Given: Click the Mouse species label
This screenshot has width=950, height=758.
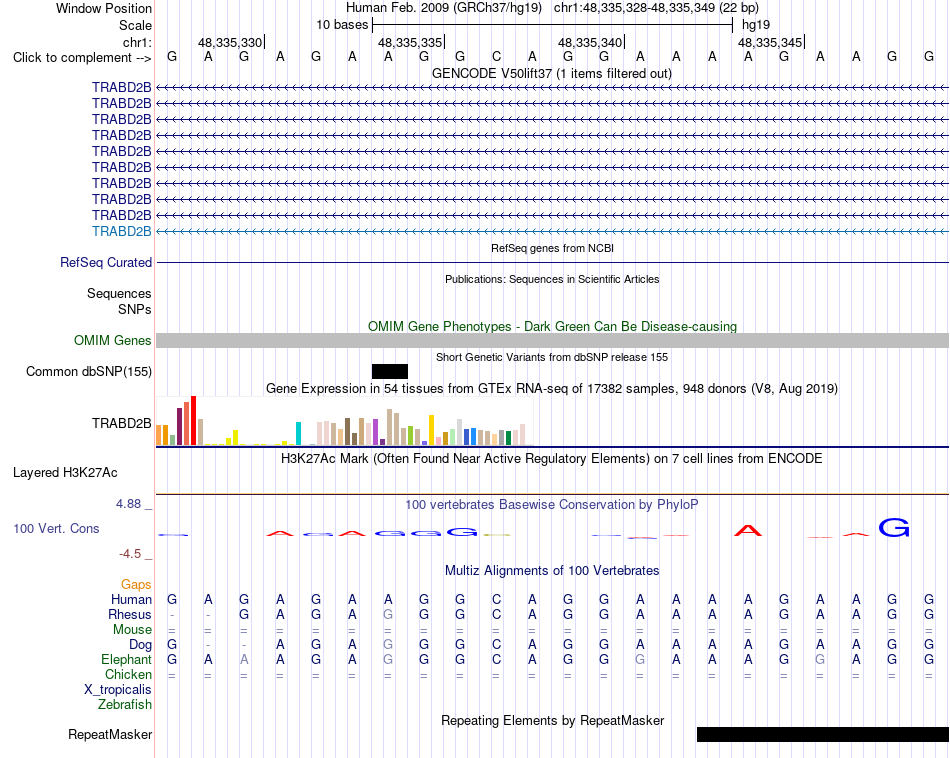Looking at the screenshot, I should point(132,630).
